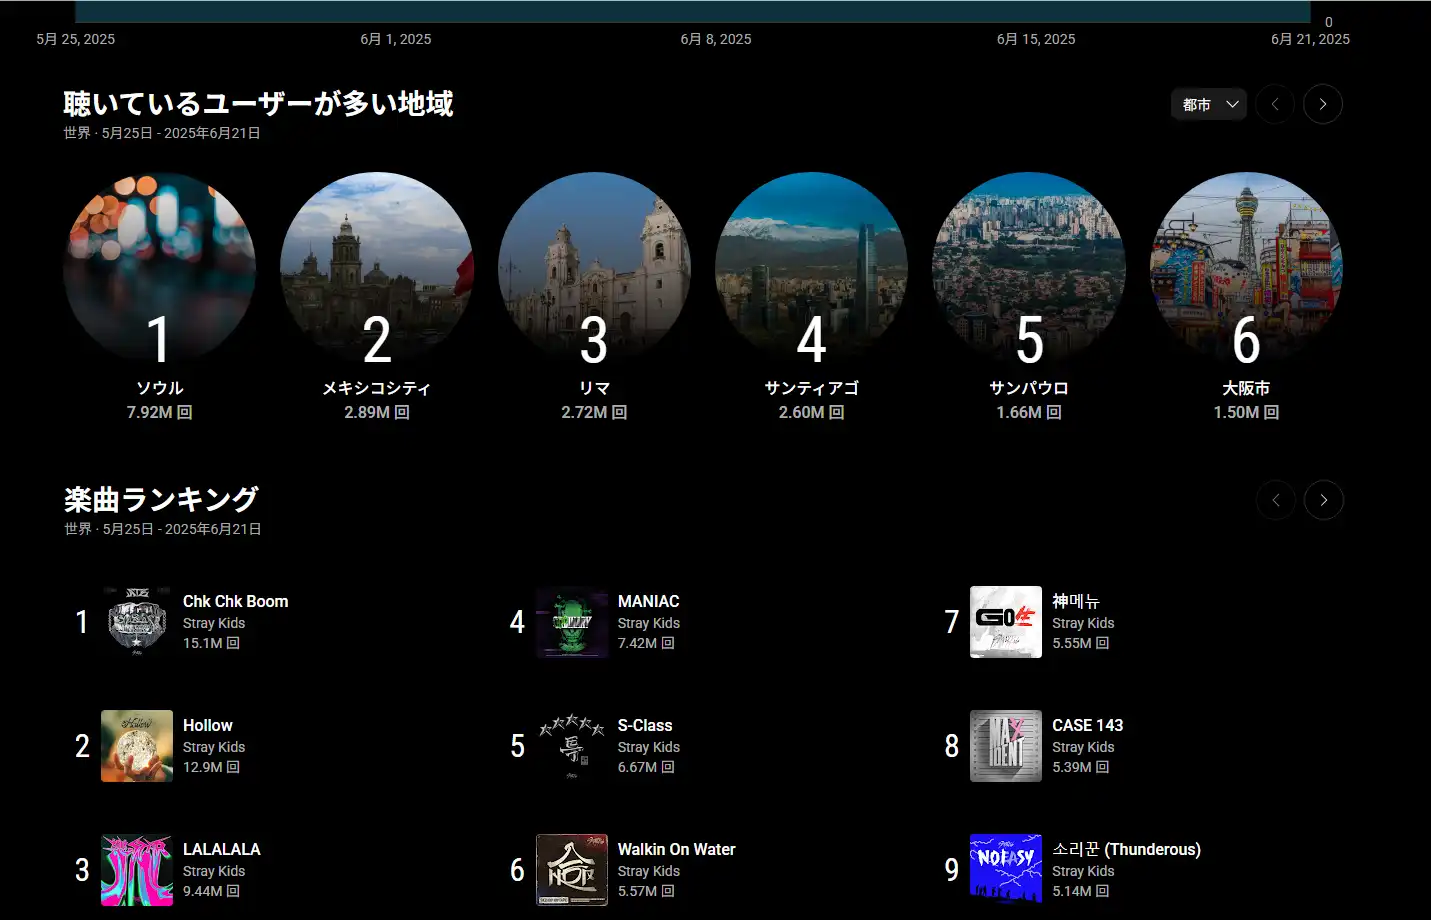Click the サンティアゴ city circle image
The height and width of the screenshot is (920, 1431).
(x=811, y=268)
